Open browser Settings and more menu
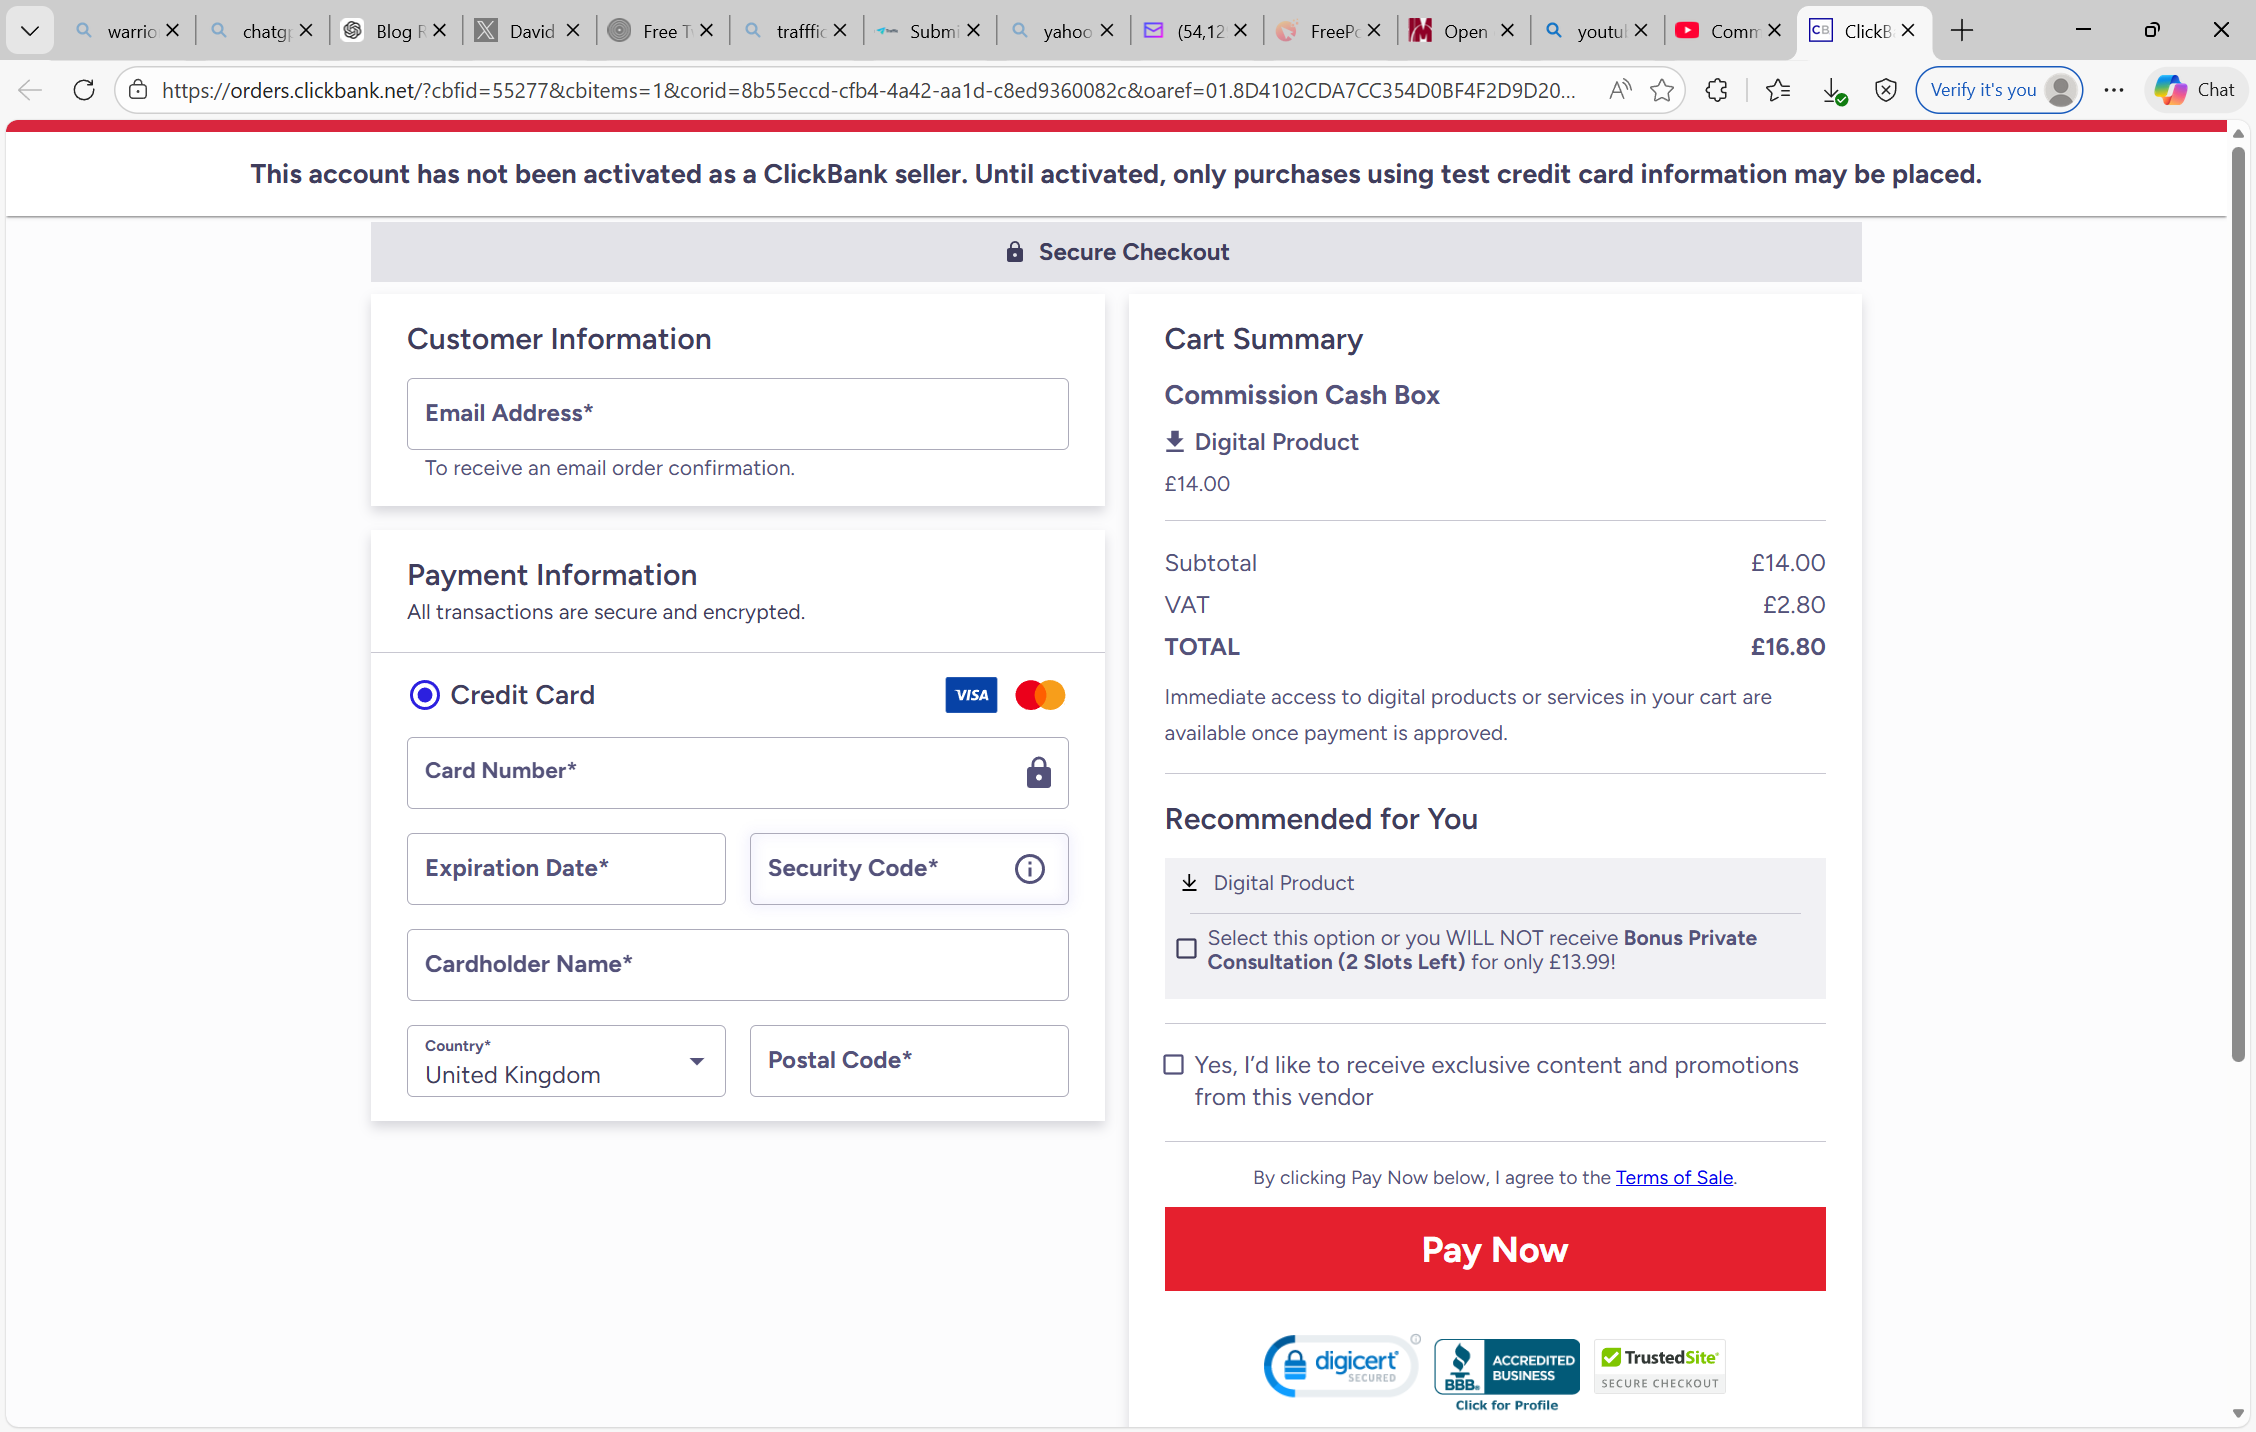The height and width of the screenshot is (1432, 2256). [x=2113, y=90]
